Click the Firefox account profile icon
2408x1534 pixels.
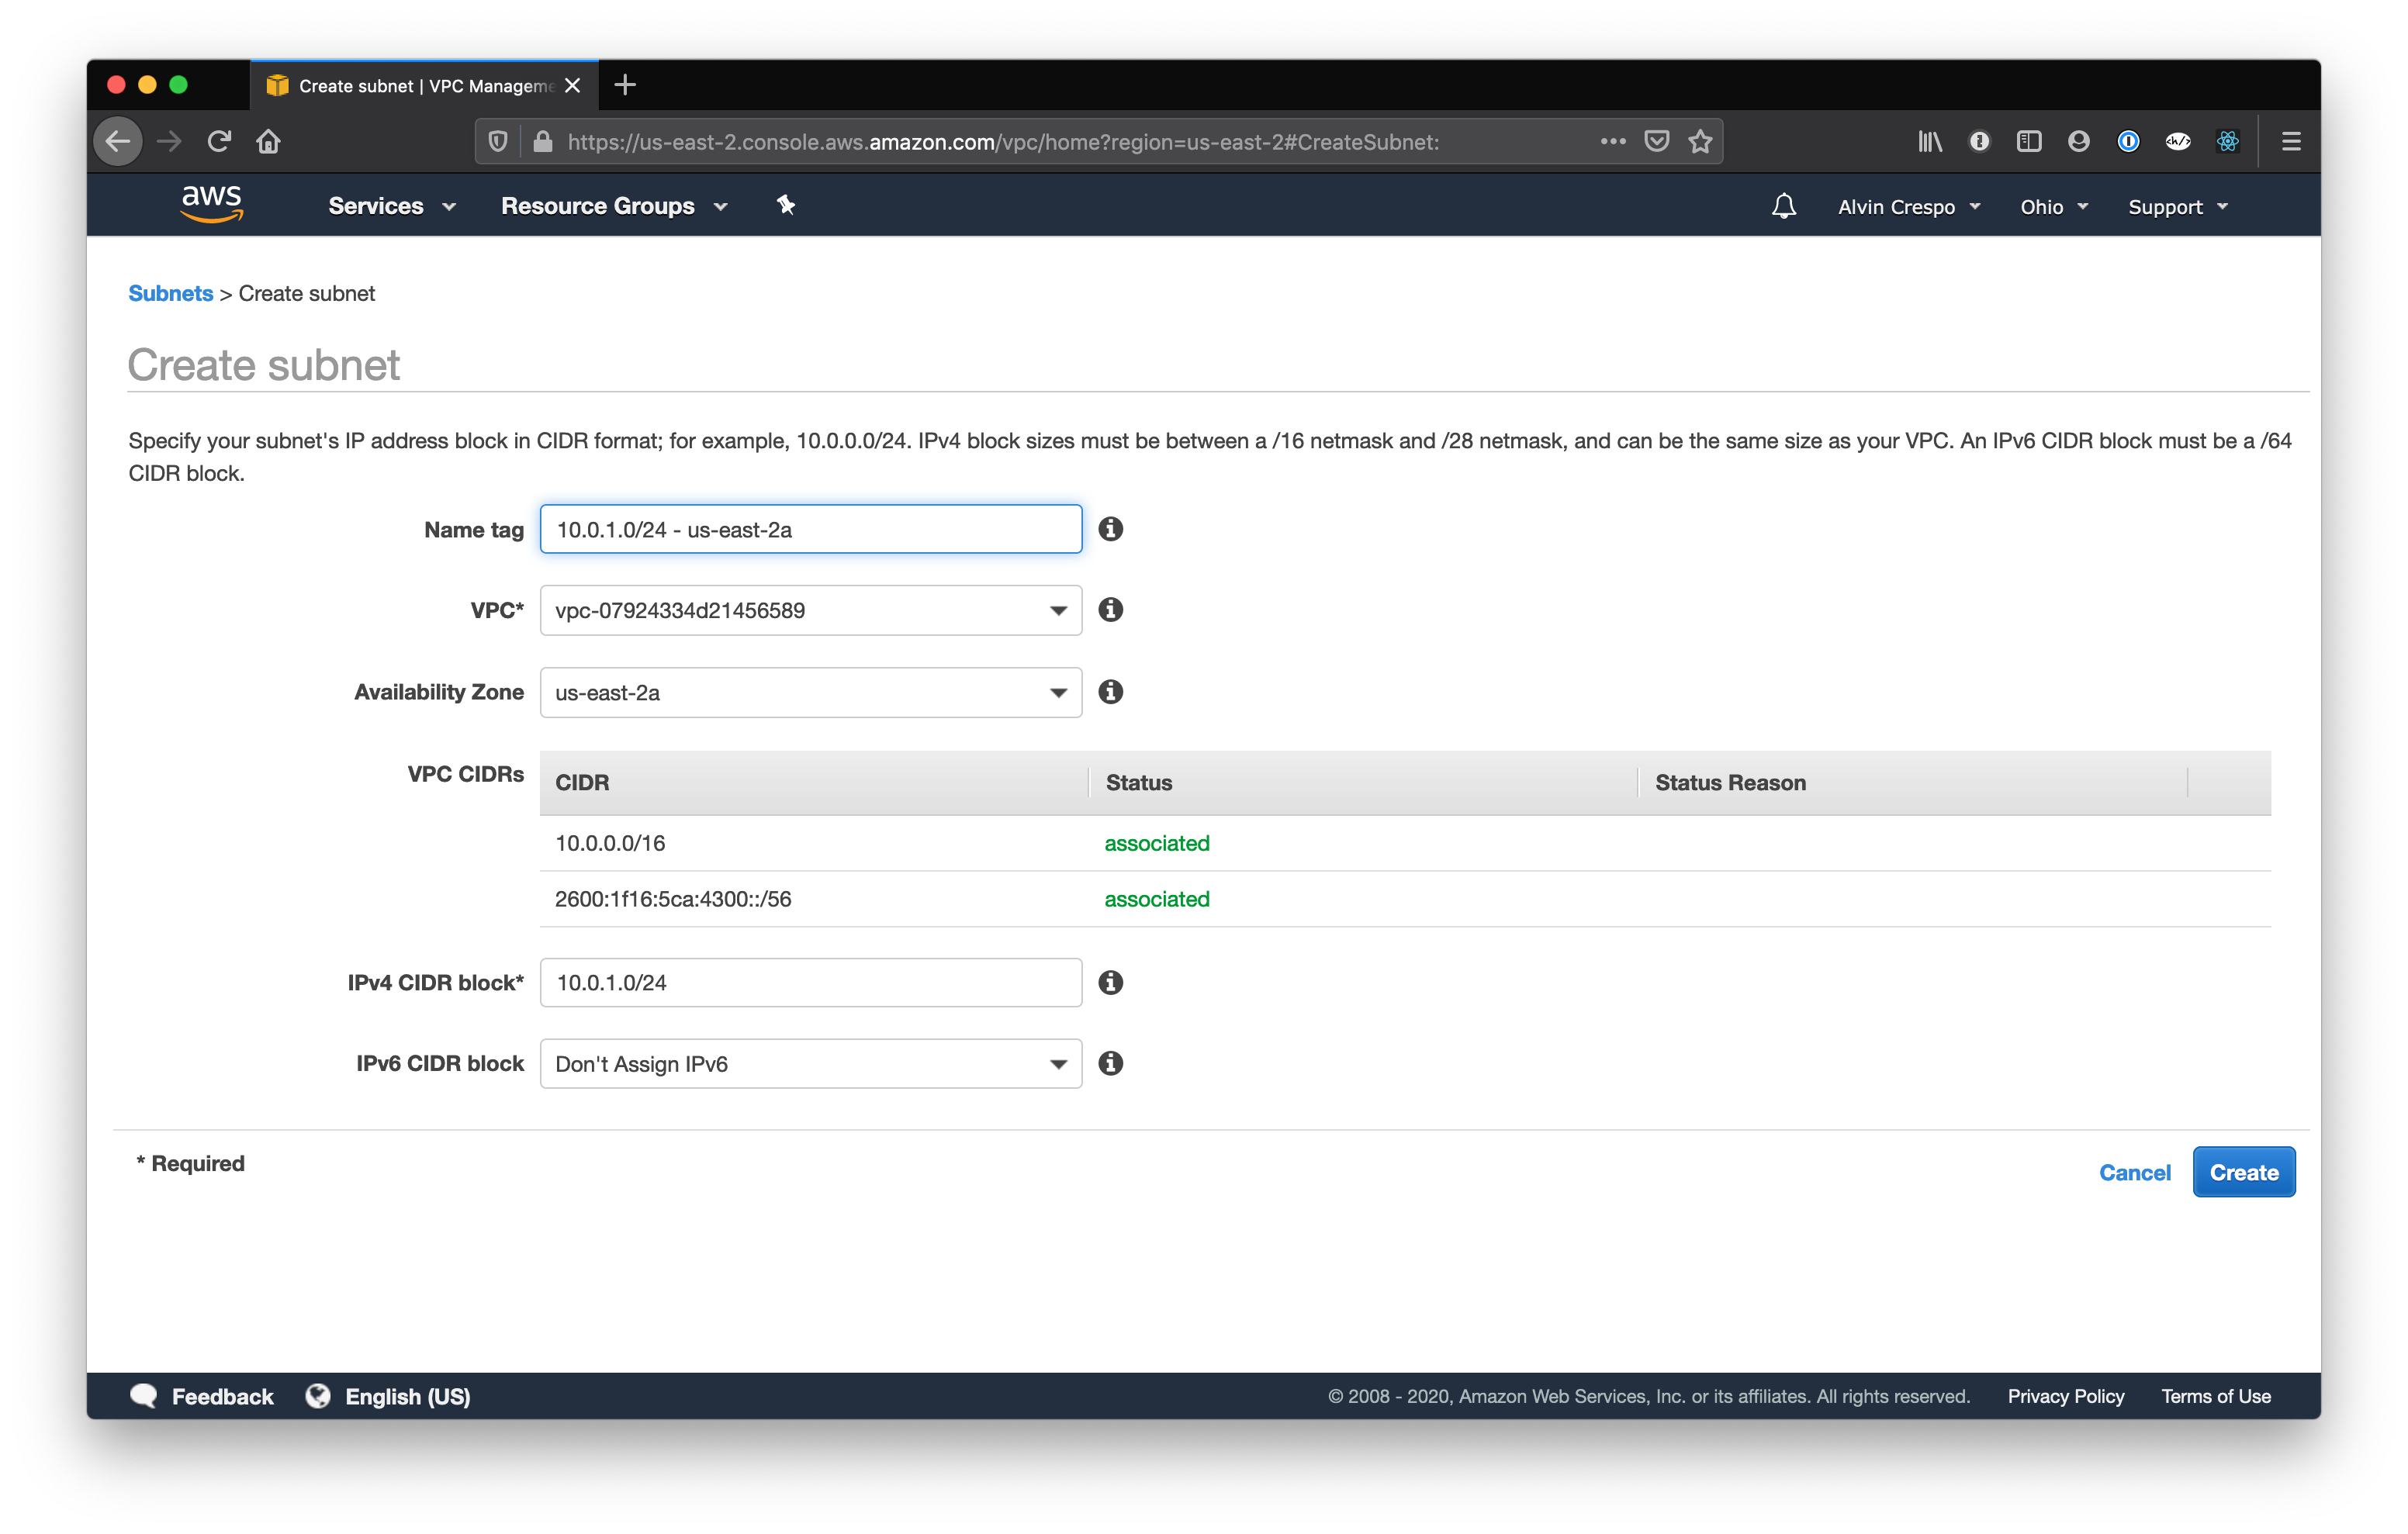[x=2078, y=141]
